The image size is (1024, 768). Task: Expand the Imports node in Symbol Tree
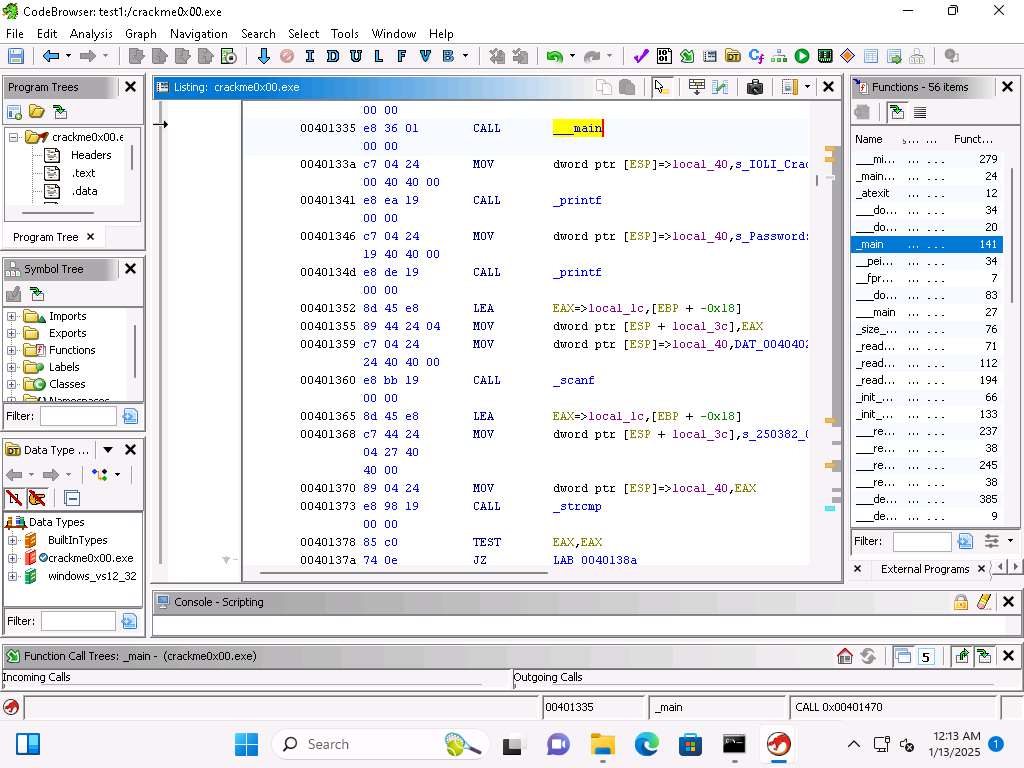(12, 317)
